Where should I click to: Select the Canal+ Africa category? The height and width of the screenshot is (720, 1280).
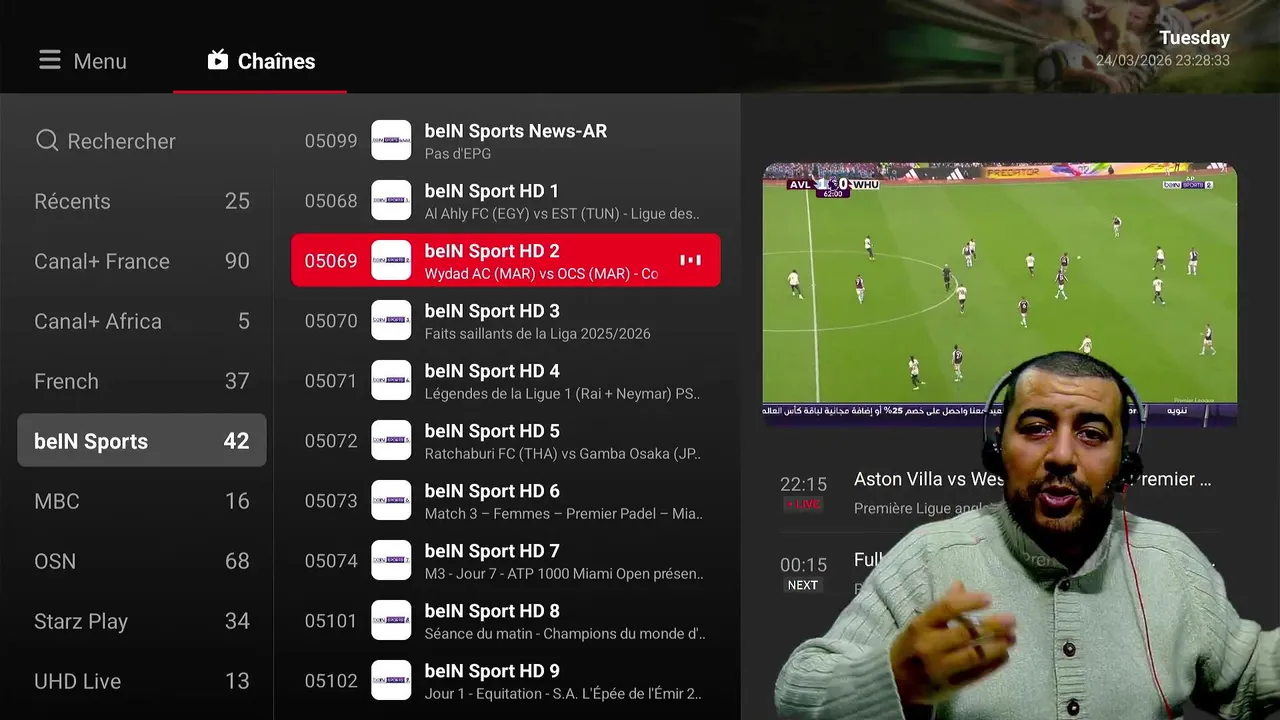pos(142,321)
